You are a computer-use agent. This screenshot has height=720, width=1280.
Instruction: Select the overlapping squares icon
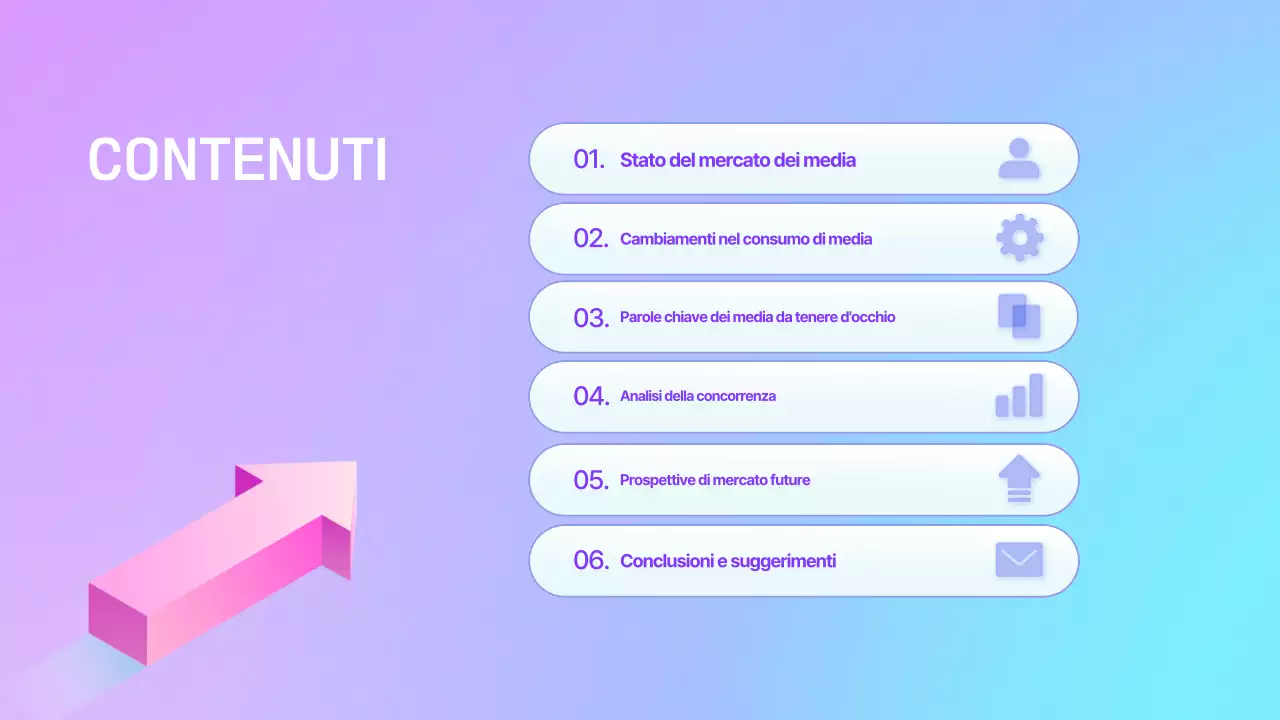tap(1019, 316)
